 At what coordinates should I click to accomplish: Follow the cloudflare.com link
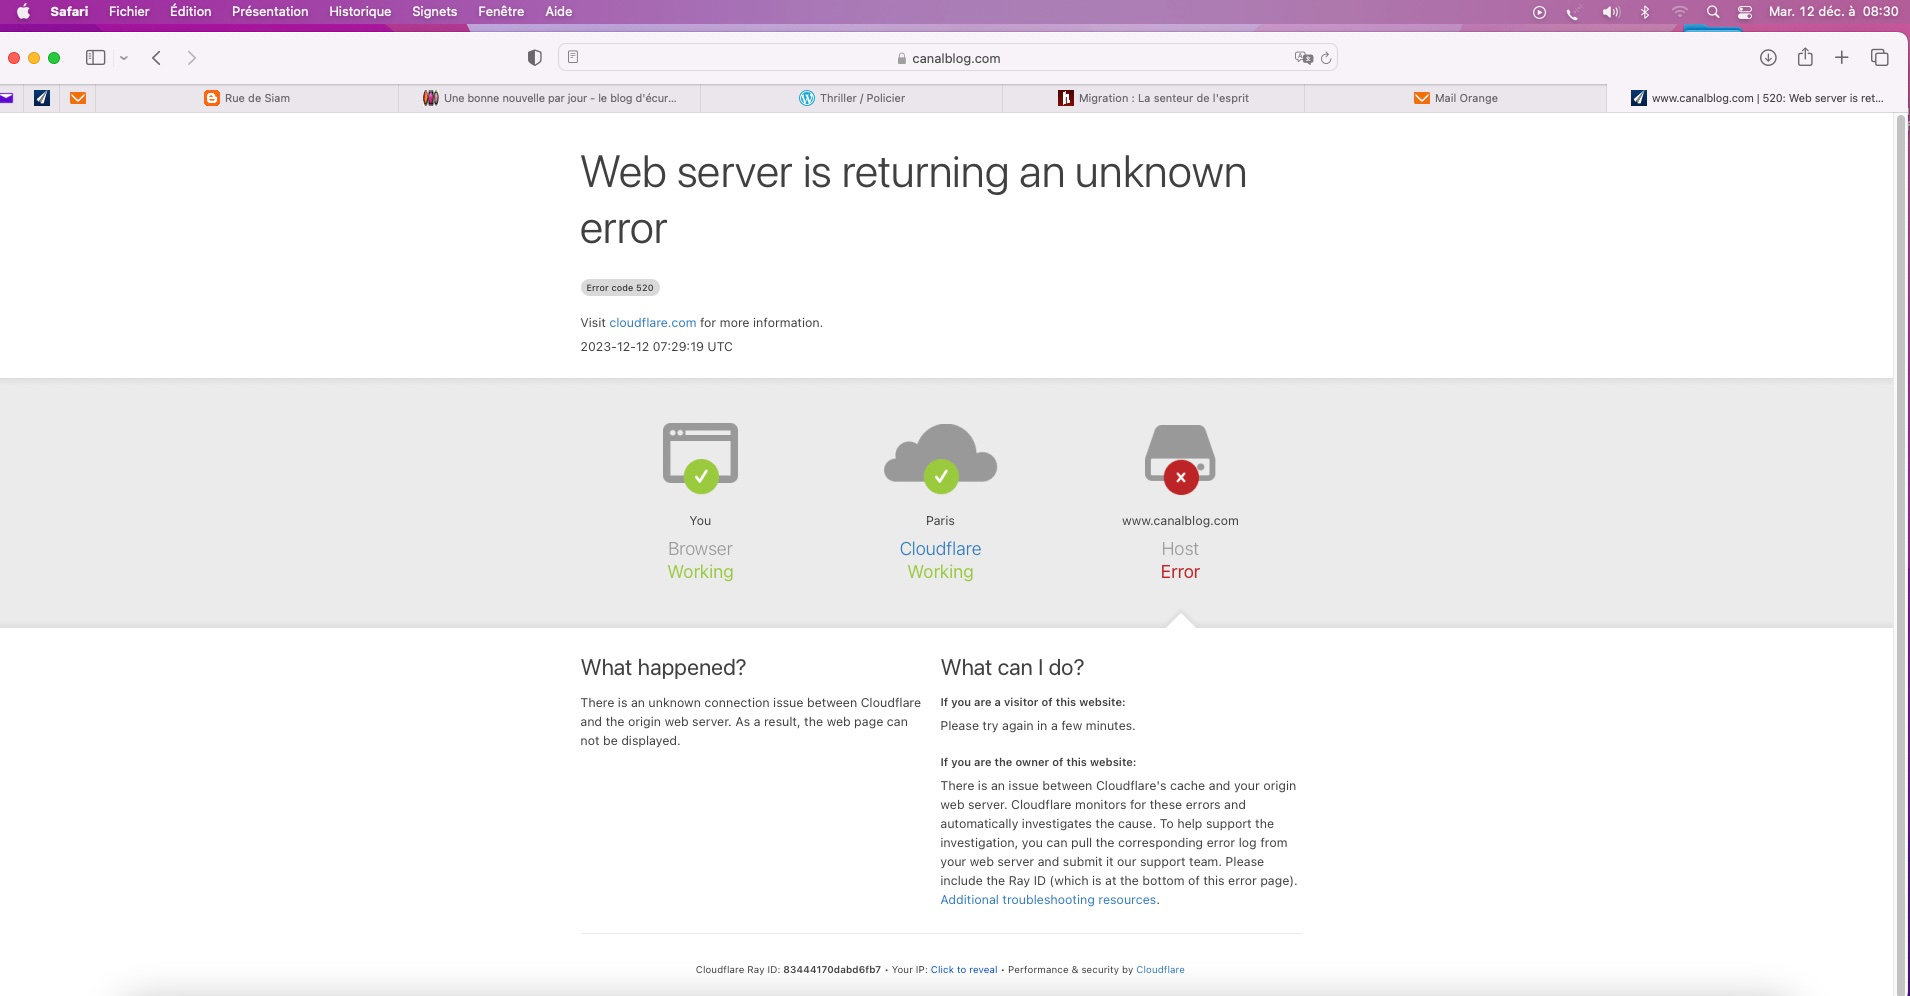(652, 323)
